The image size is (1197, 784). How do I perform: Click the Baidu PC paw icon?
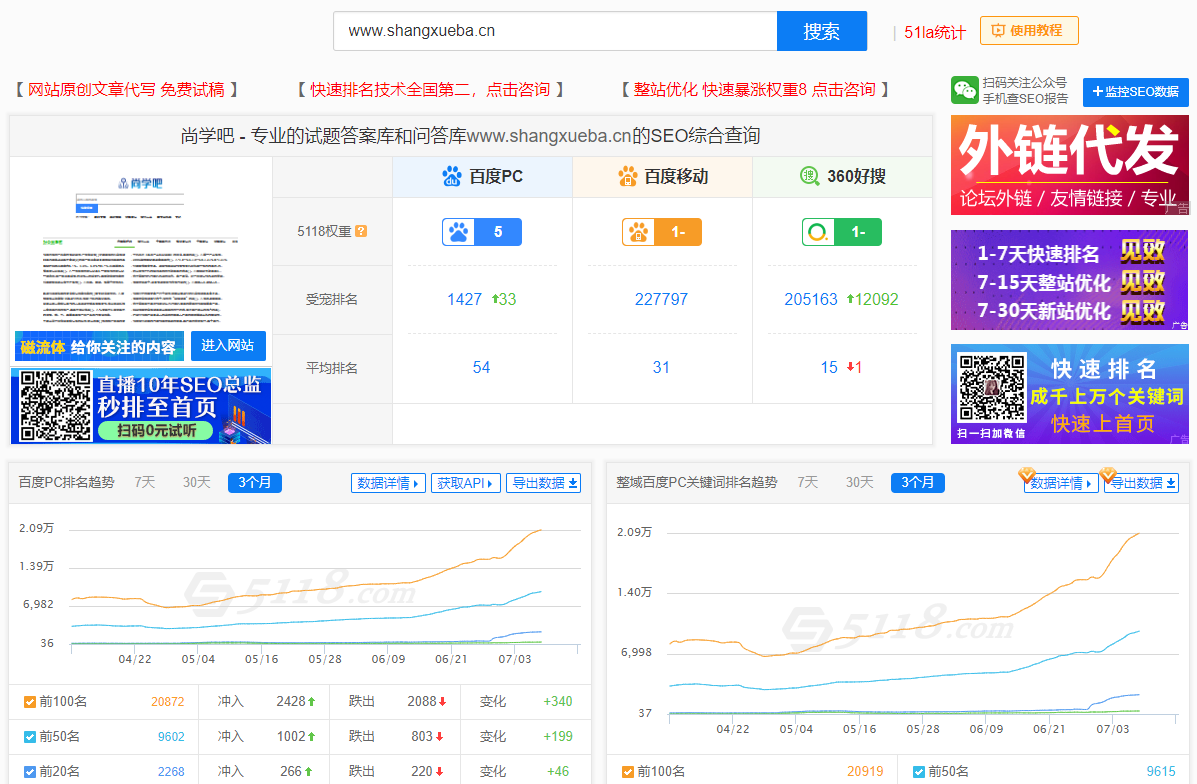(452, 176)
